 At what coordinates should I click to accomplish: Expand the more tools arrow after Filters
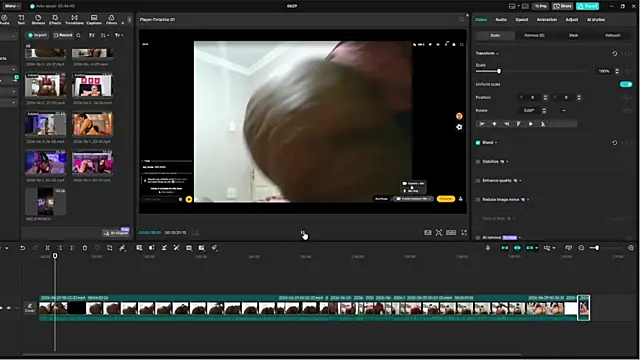(x=129, y=20)
